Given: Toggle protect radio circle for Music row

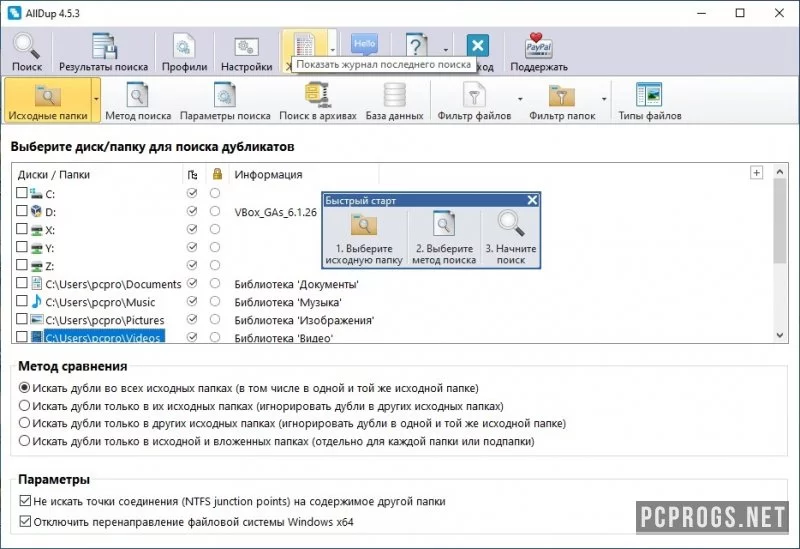Looking at the screenshot, I should point(215,301).
